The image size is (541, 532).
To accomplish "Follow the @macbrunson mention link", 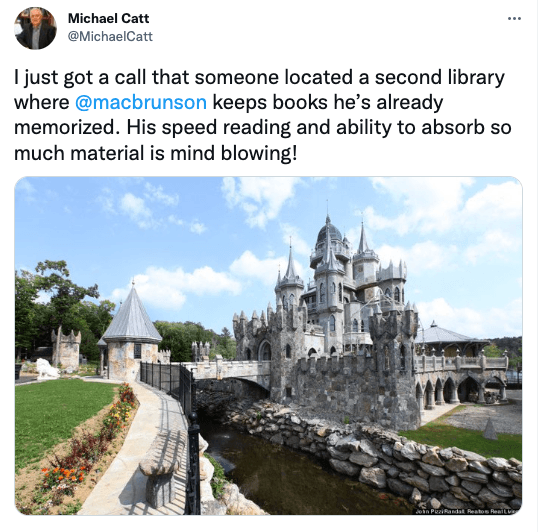I will pyautogui.click(x=141, y=102).
